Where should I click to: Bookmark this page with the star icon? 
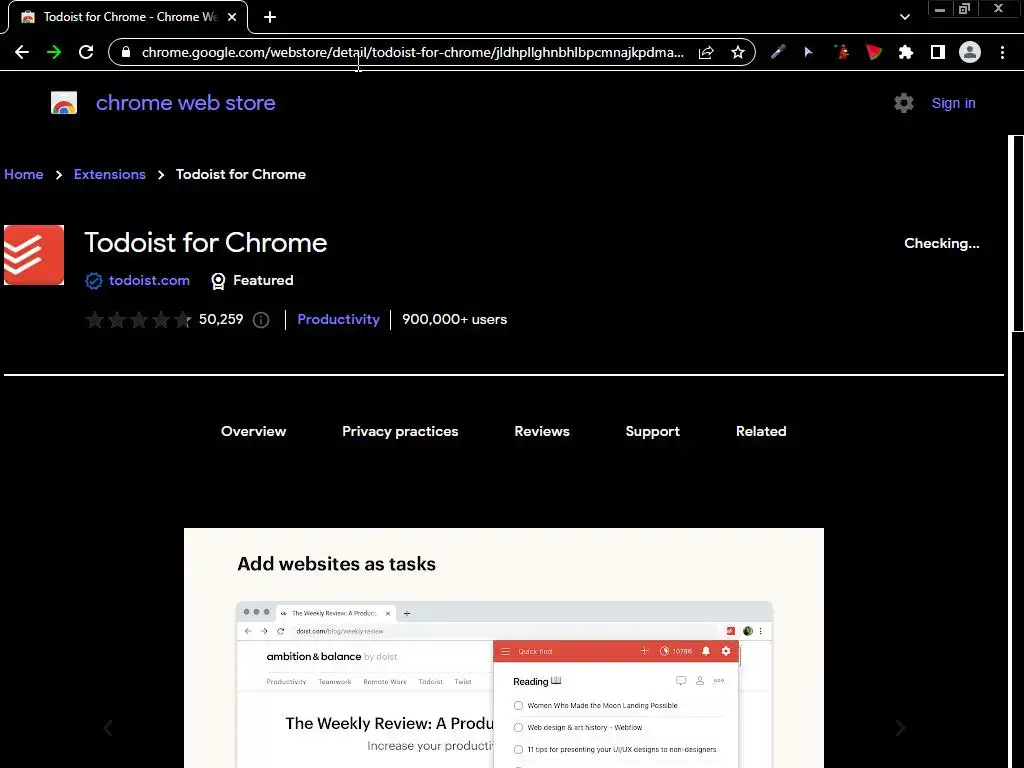point(738,52)
